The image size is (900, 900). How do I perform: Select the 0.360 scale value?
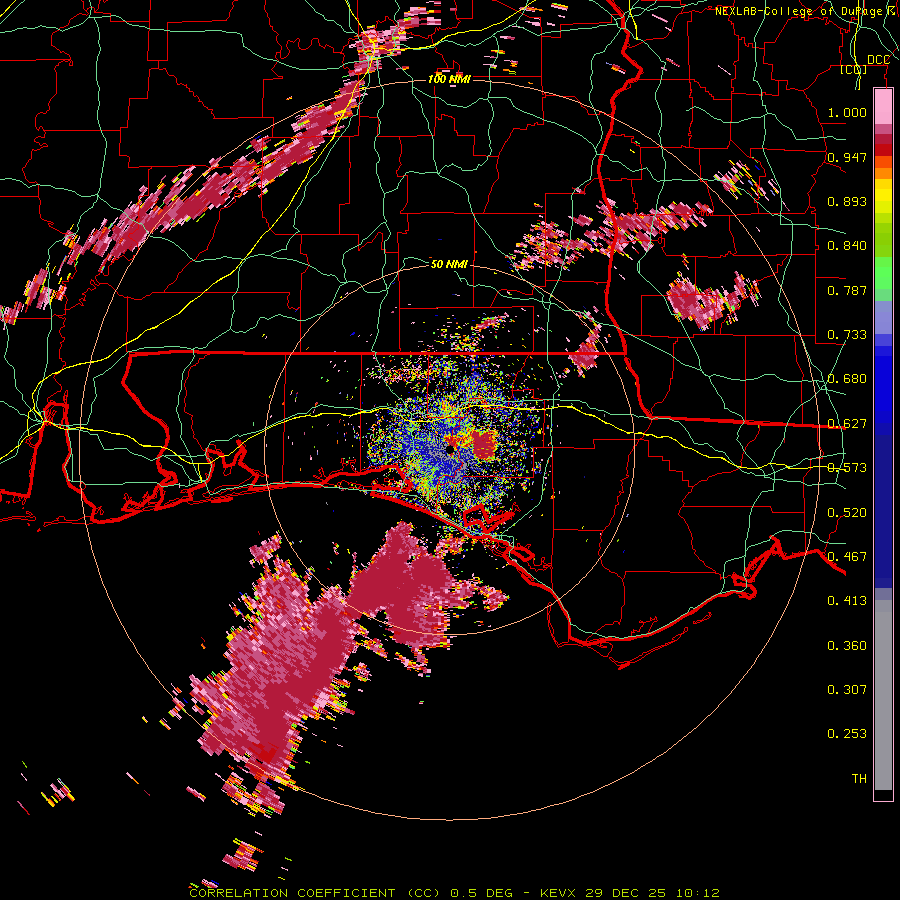coord(847,646)
